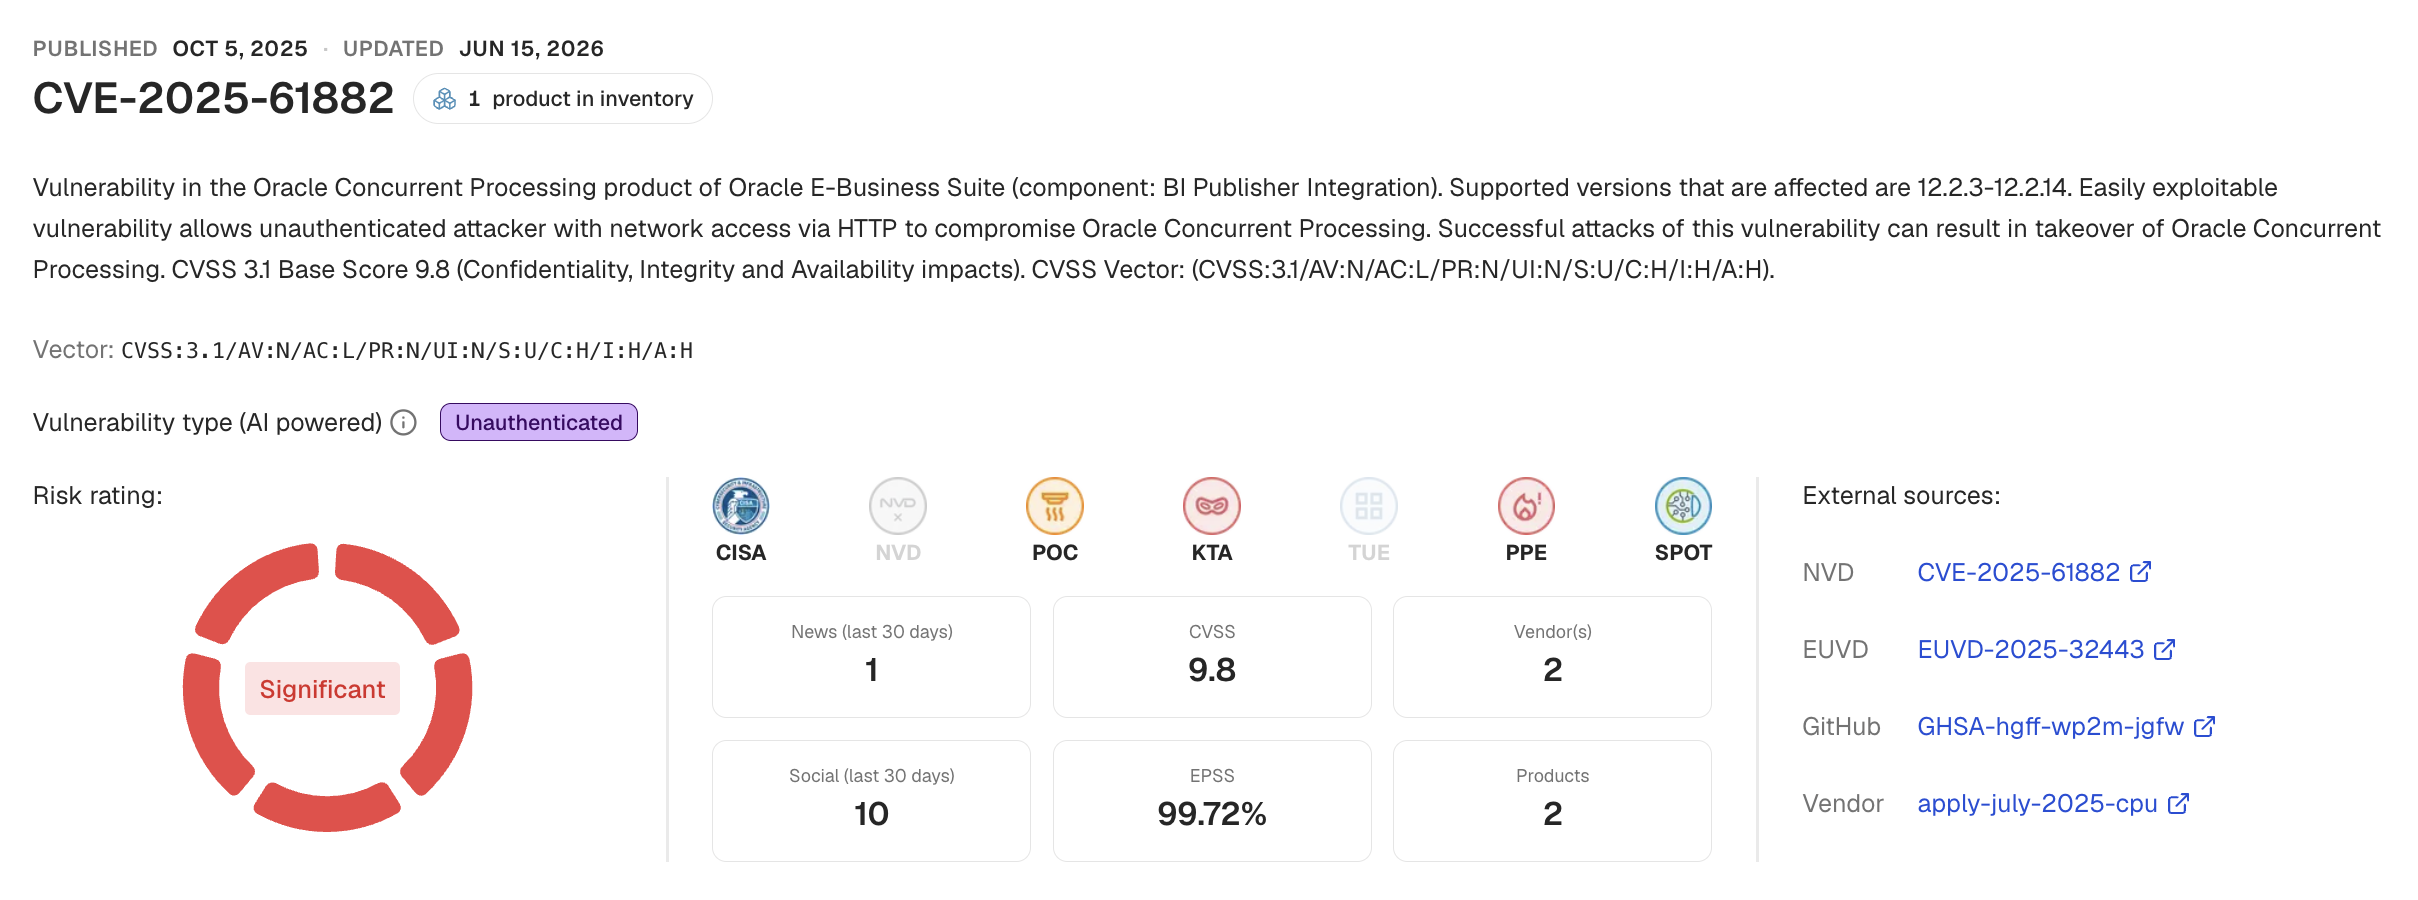This screenshot has width=2418, height=900.
Task: Click the 1 product in inventory pill
Action: click(x=563, y=99)
